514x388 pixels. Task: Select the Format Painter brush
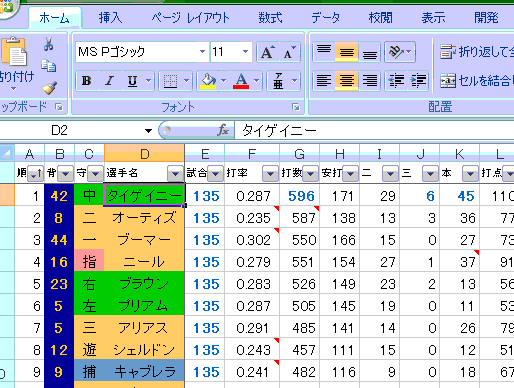(49, 87)
